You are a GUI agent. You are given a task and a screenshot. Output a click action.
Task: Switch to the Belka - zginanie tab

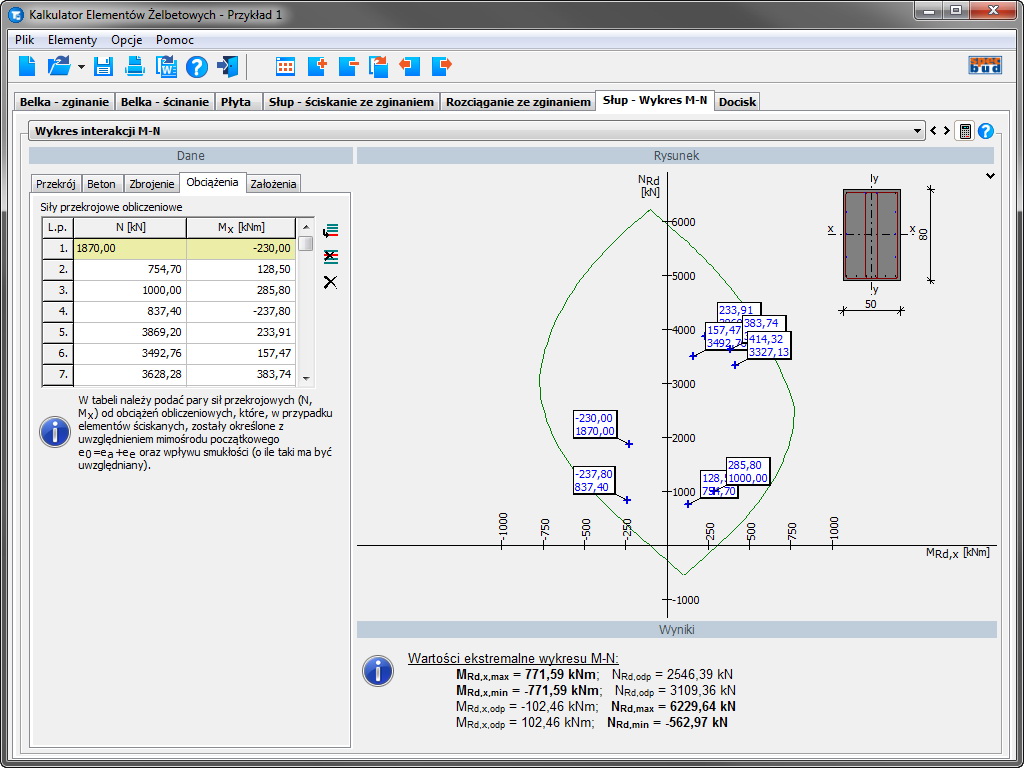coord(65,102)
